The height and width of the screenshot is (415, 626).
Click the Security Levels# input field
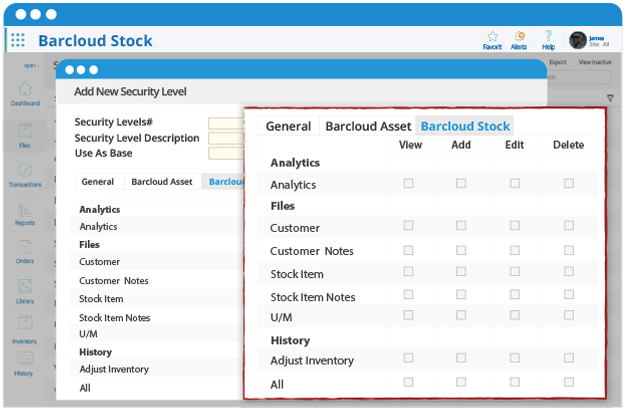226,123
